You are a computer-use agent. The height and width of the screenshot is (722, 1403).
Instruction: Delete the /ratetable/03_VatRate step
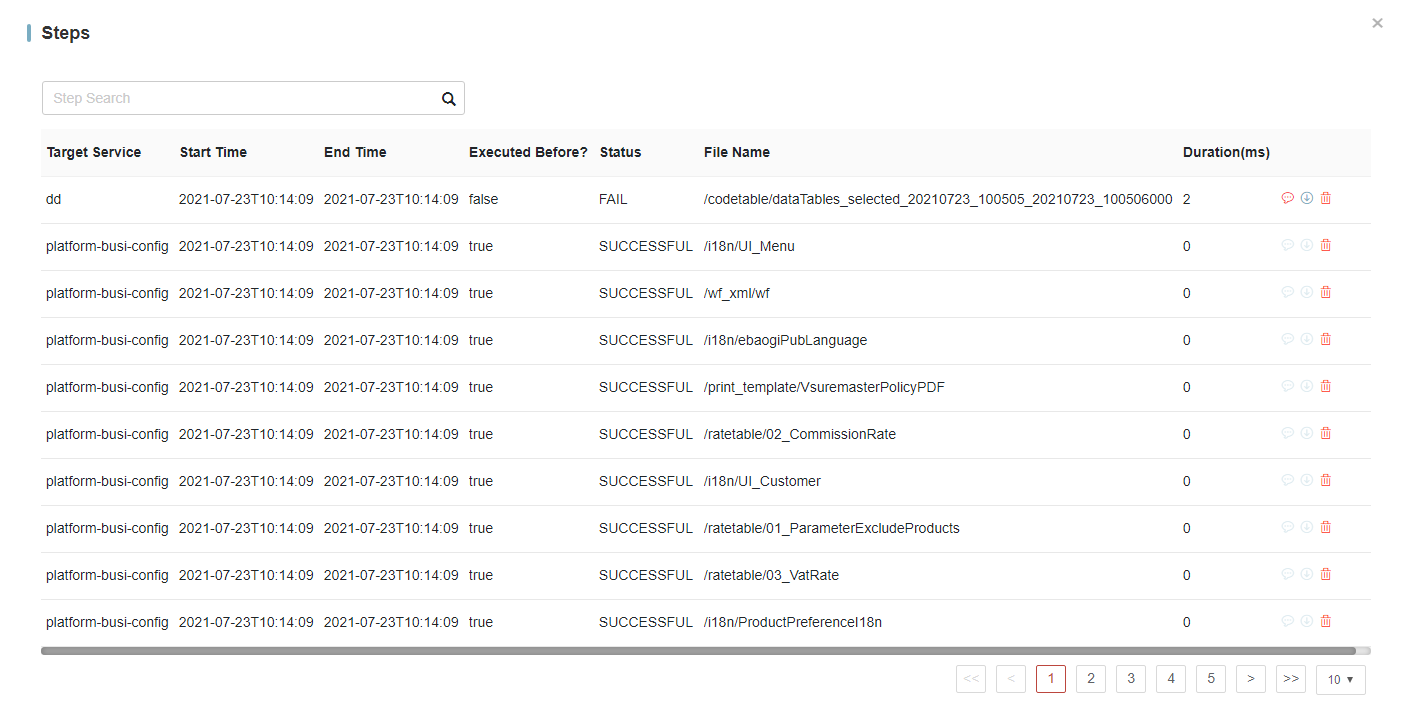click(1326, 574)
